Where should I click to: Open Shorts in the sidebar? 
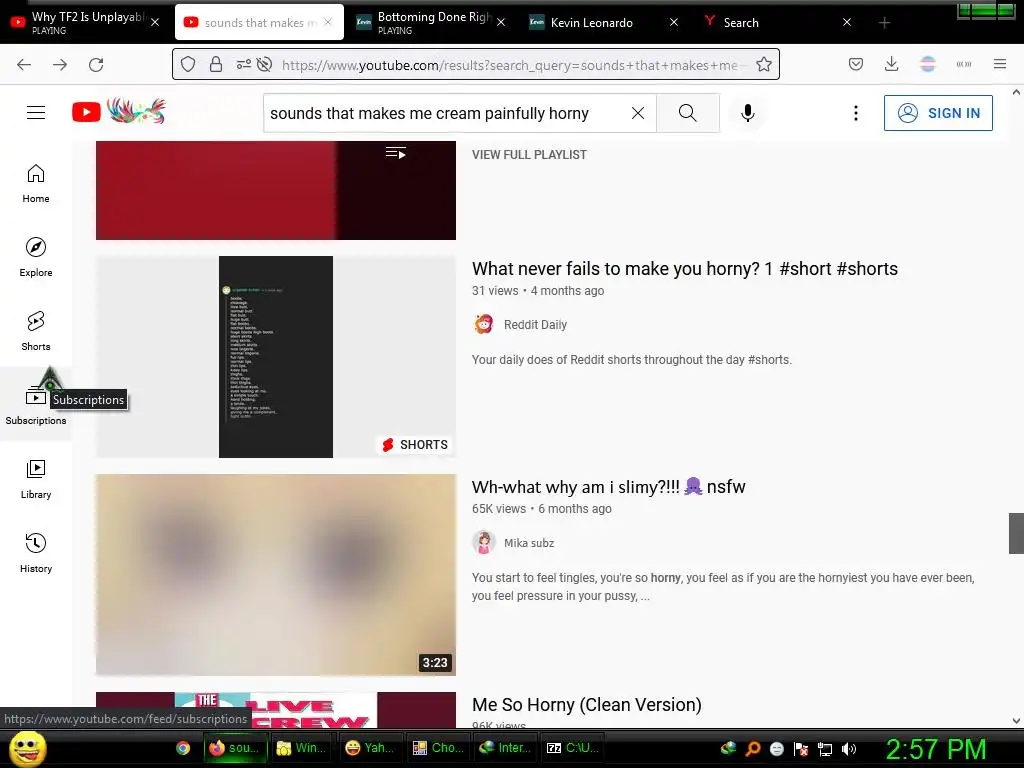(36, 331)
